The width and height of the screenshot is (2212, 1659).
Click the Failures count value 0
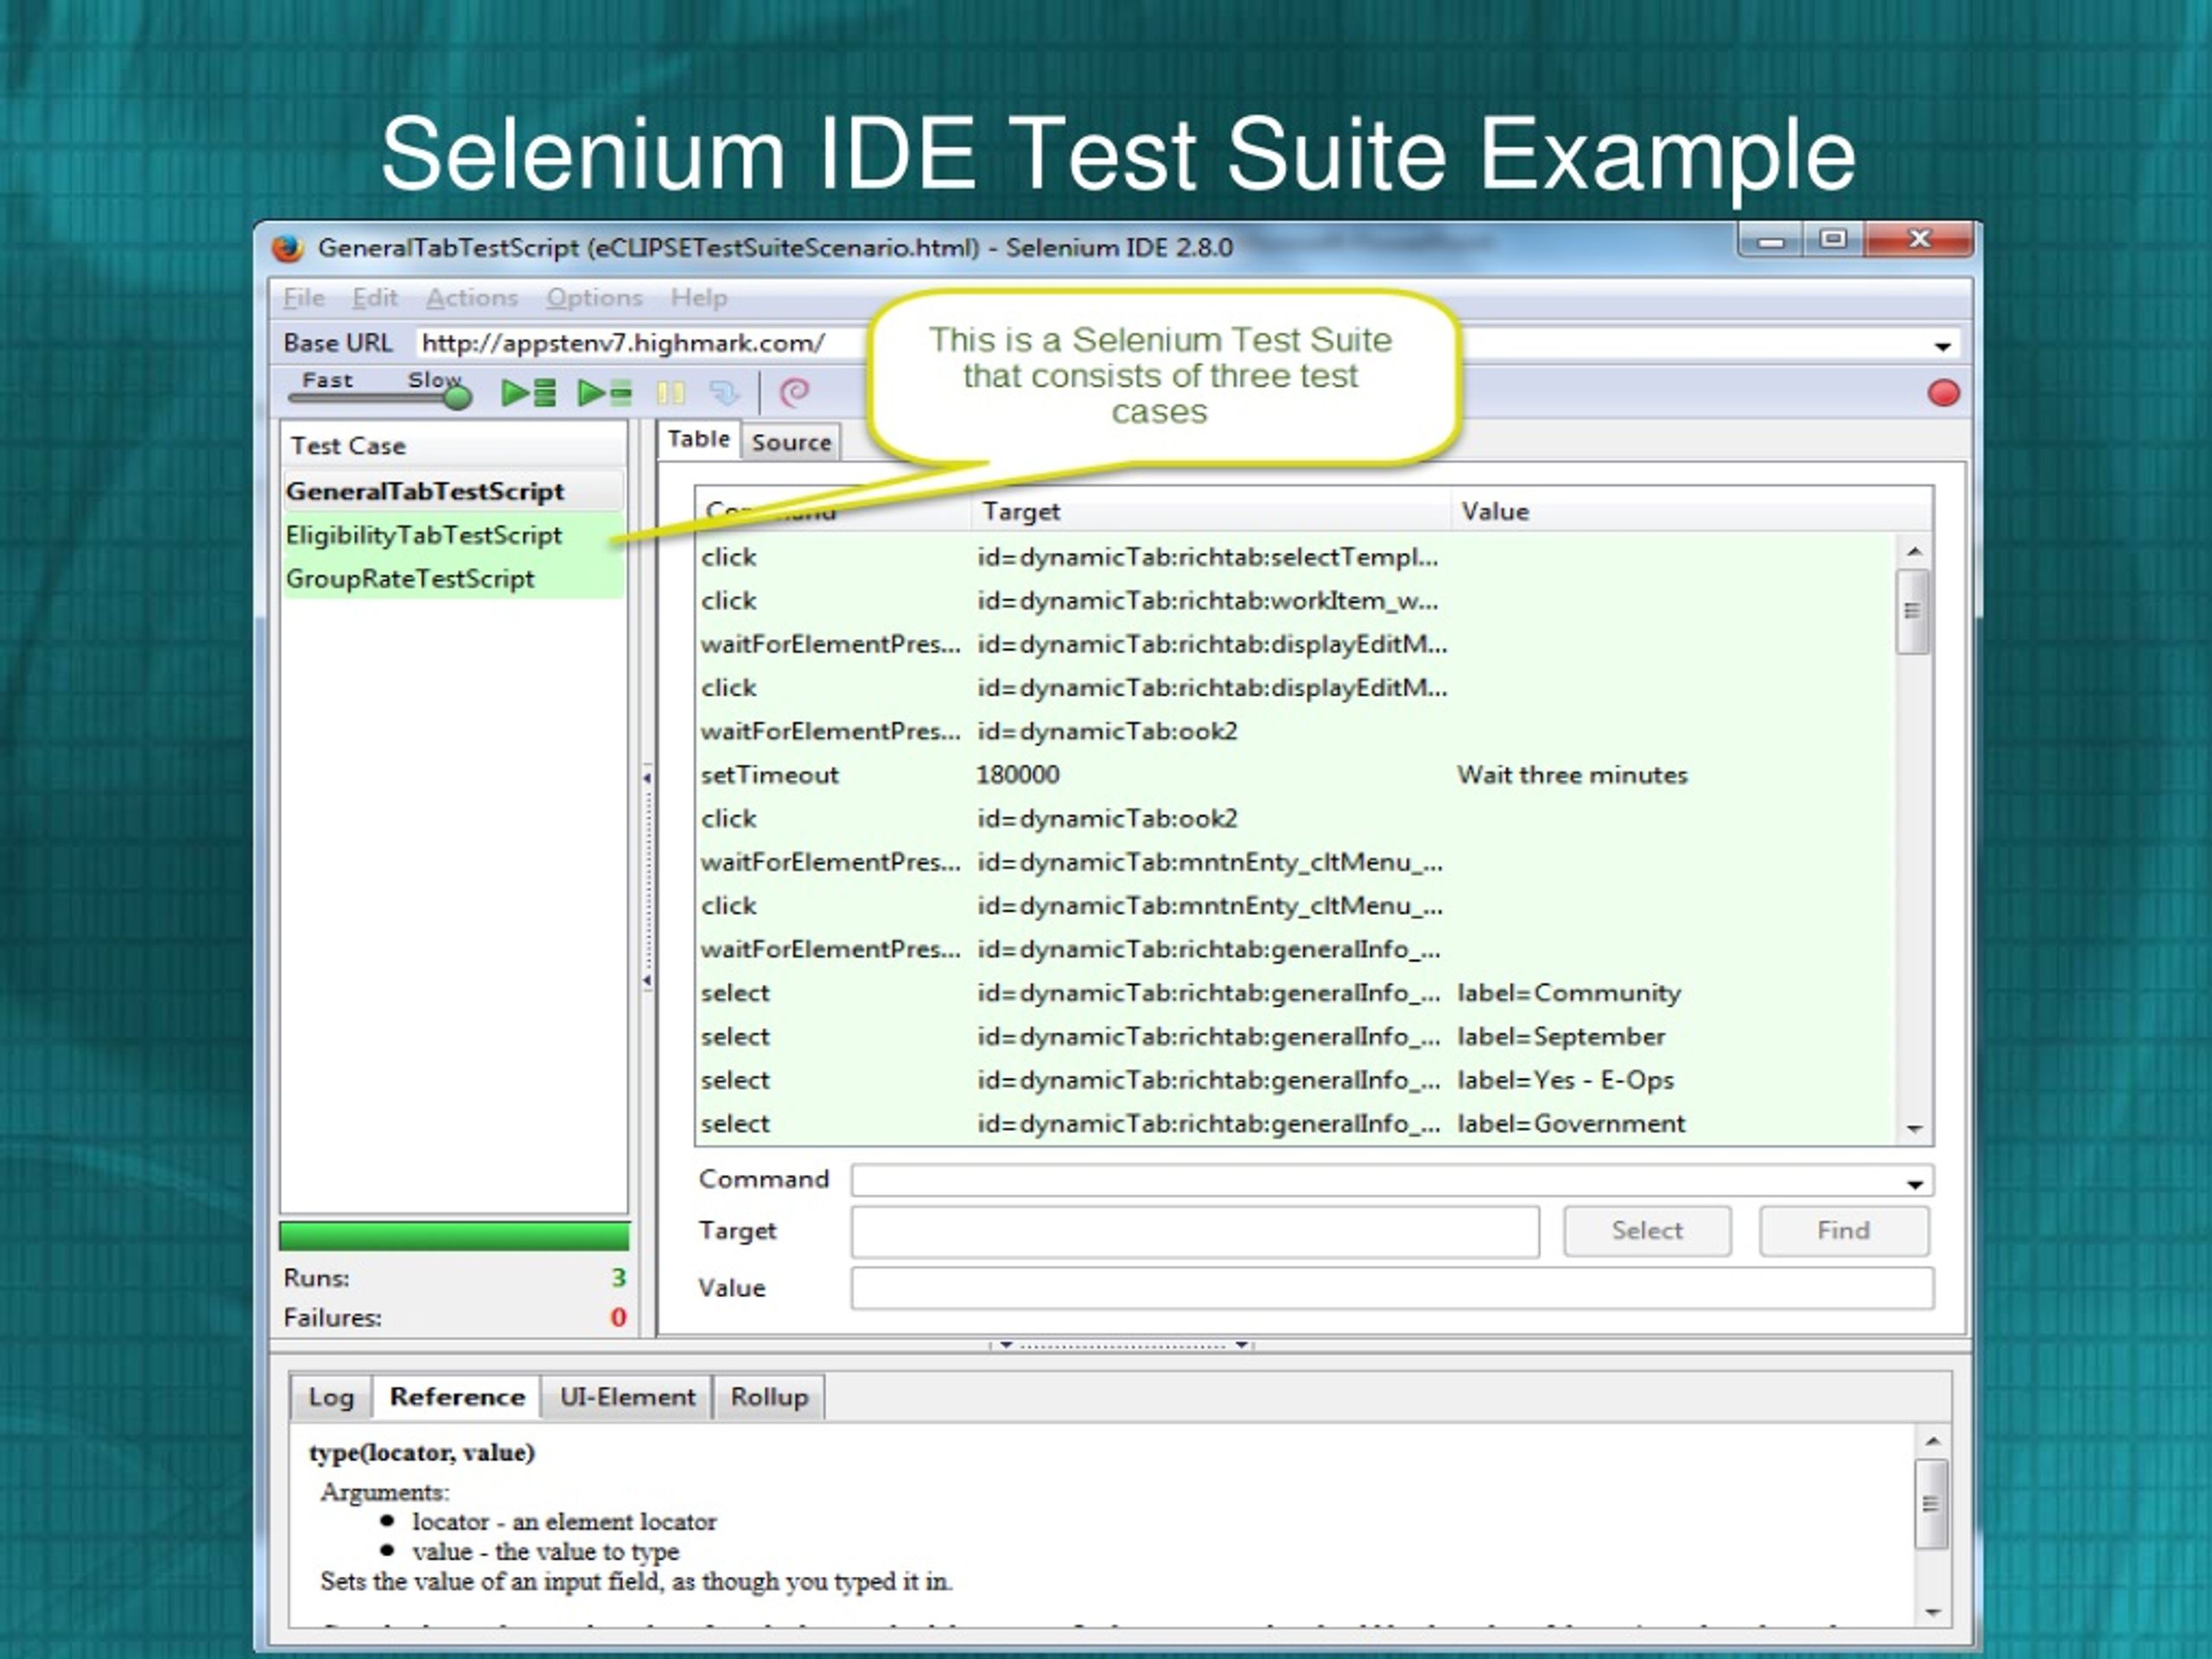click(x=618, y=1318)
